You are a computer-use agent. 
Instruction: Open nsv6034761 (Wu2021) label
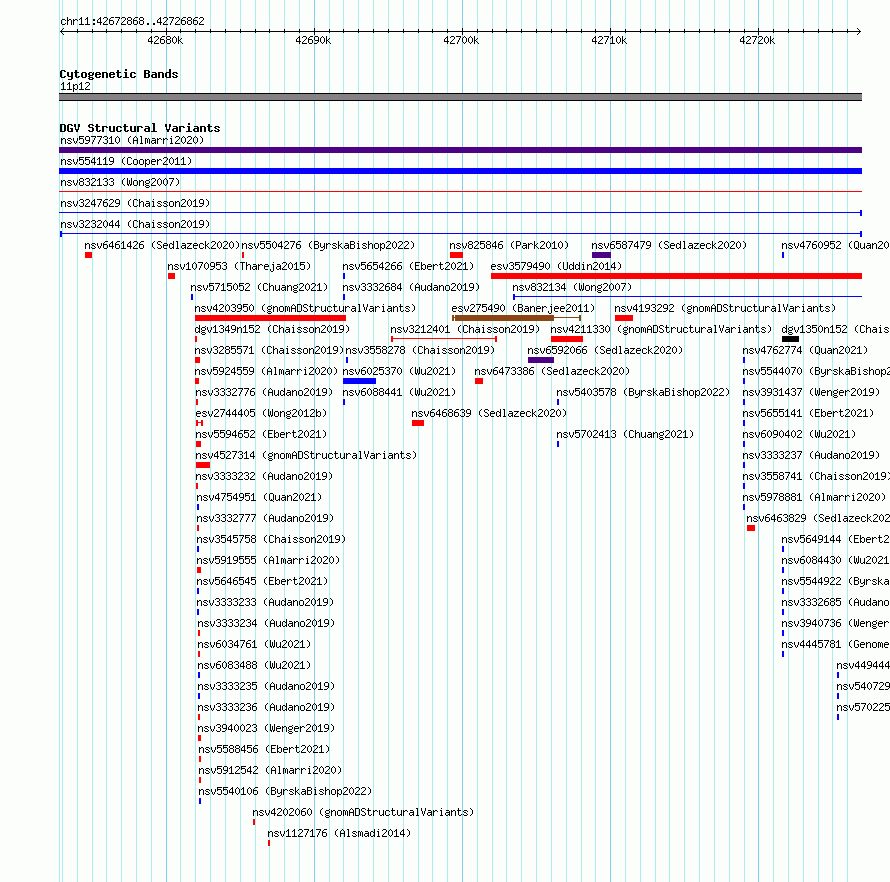coord(254,644)
